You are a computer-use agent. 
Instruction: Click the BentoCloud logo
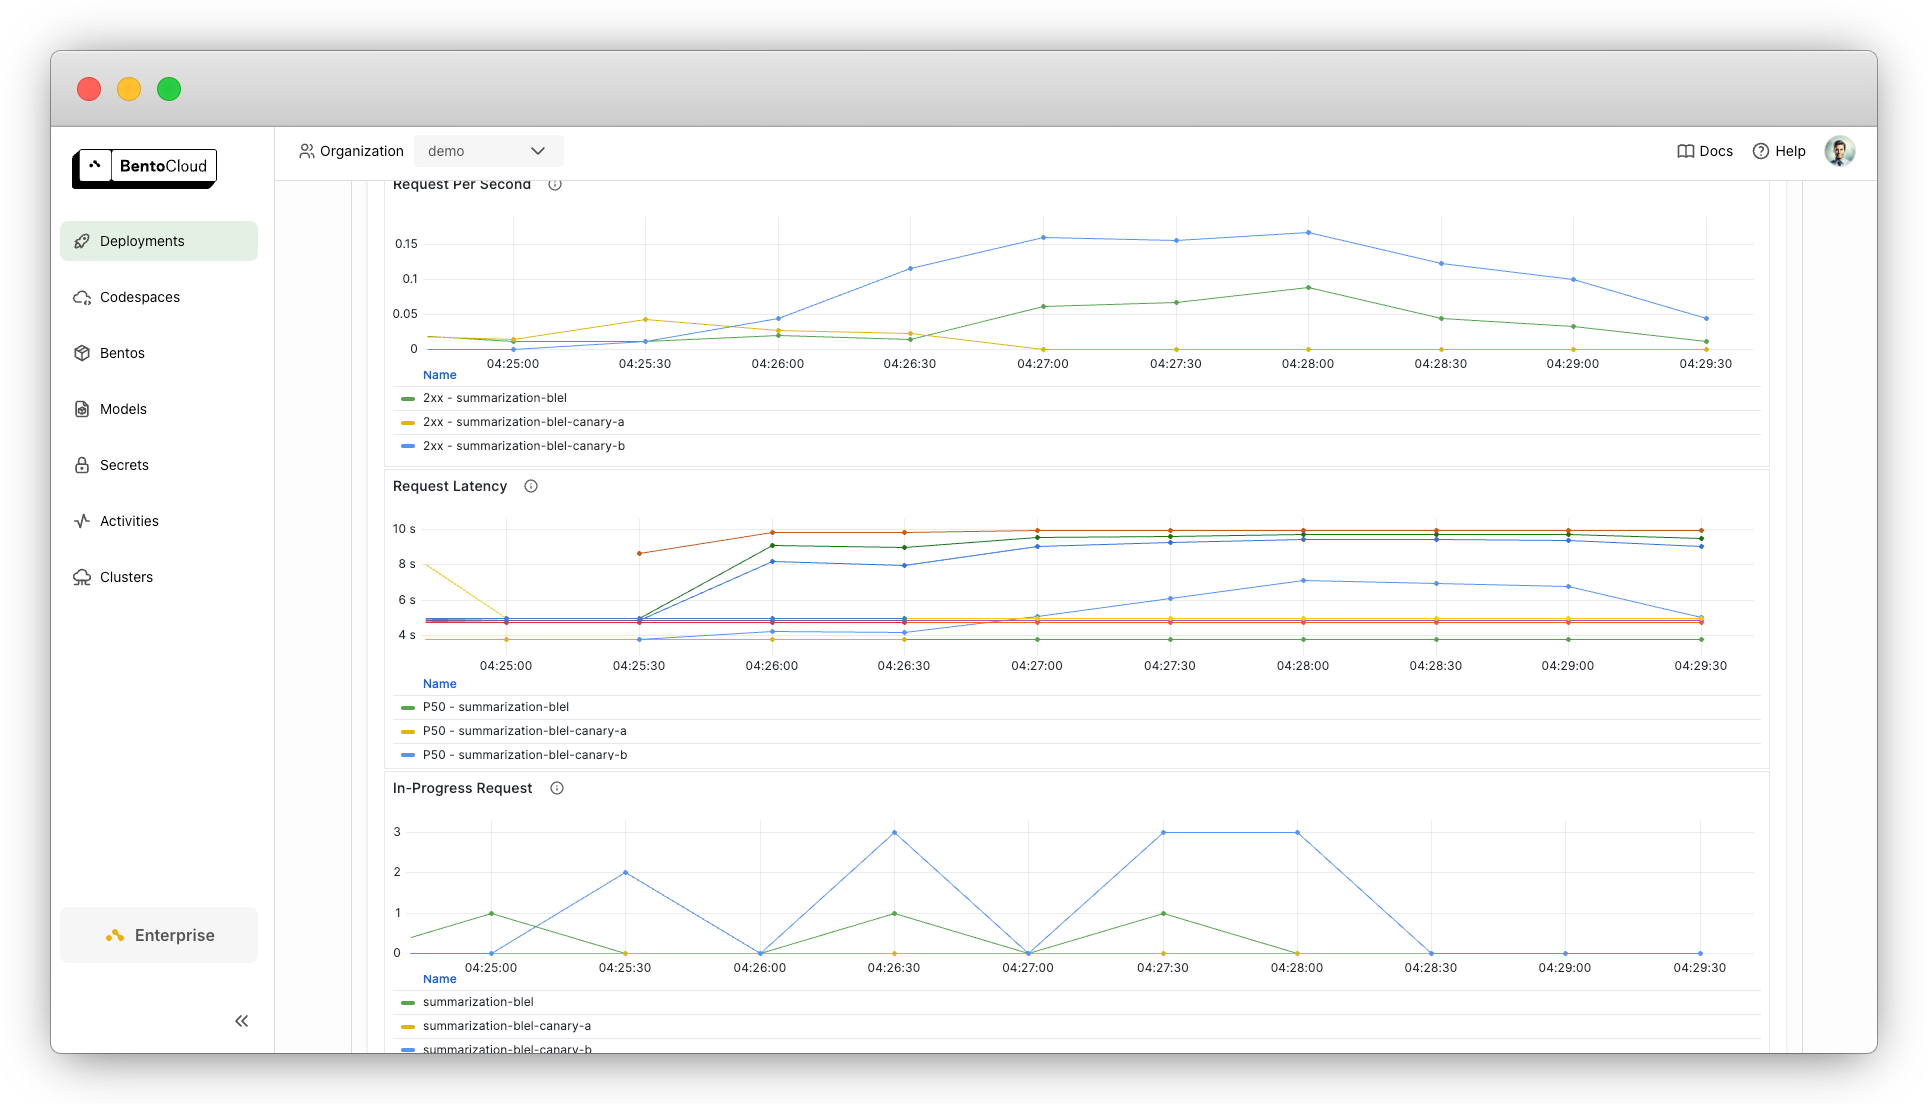[145, 168]
